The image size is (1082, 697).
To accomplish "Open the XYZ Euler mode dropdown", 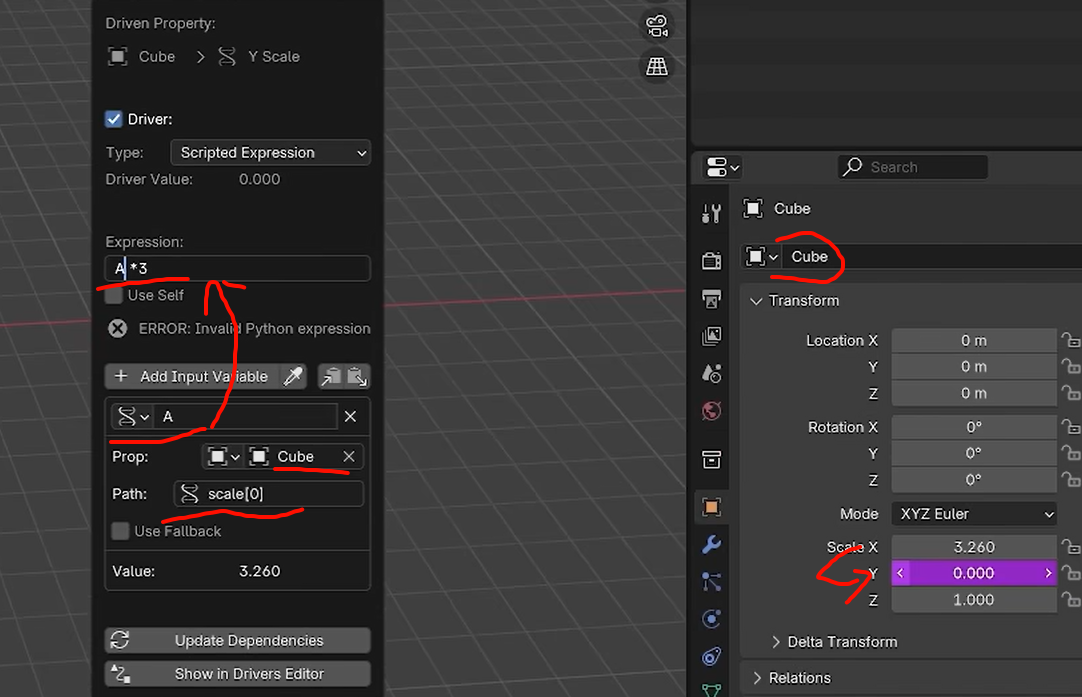I will (x=974, y=514).
